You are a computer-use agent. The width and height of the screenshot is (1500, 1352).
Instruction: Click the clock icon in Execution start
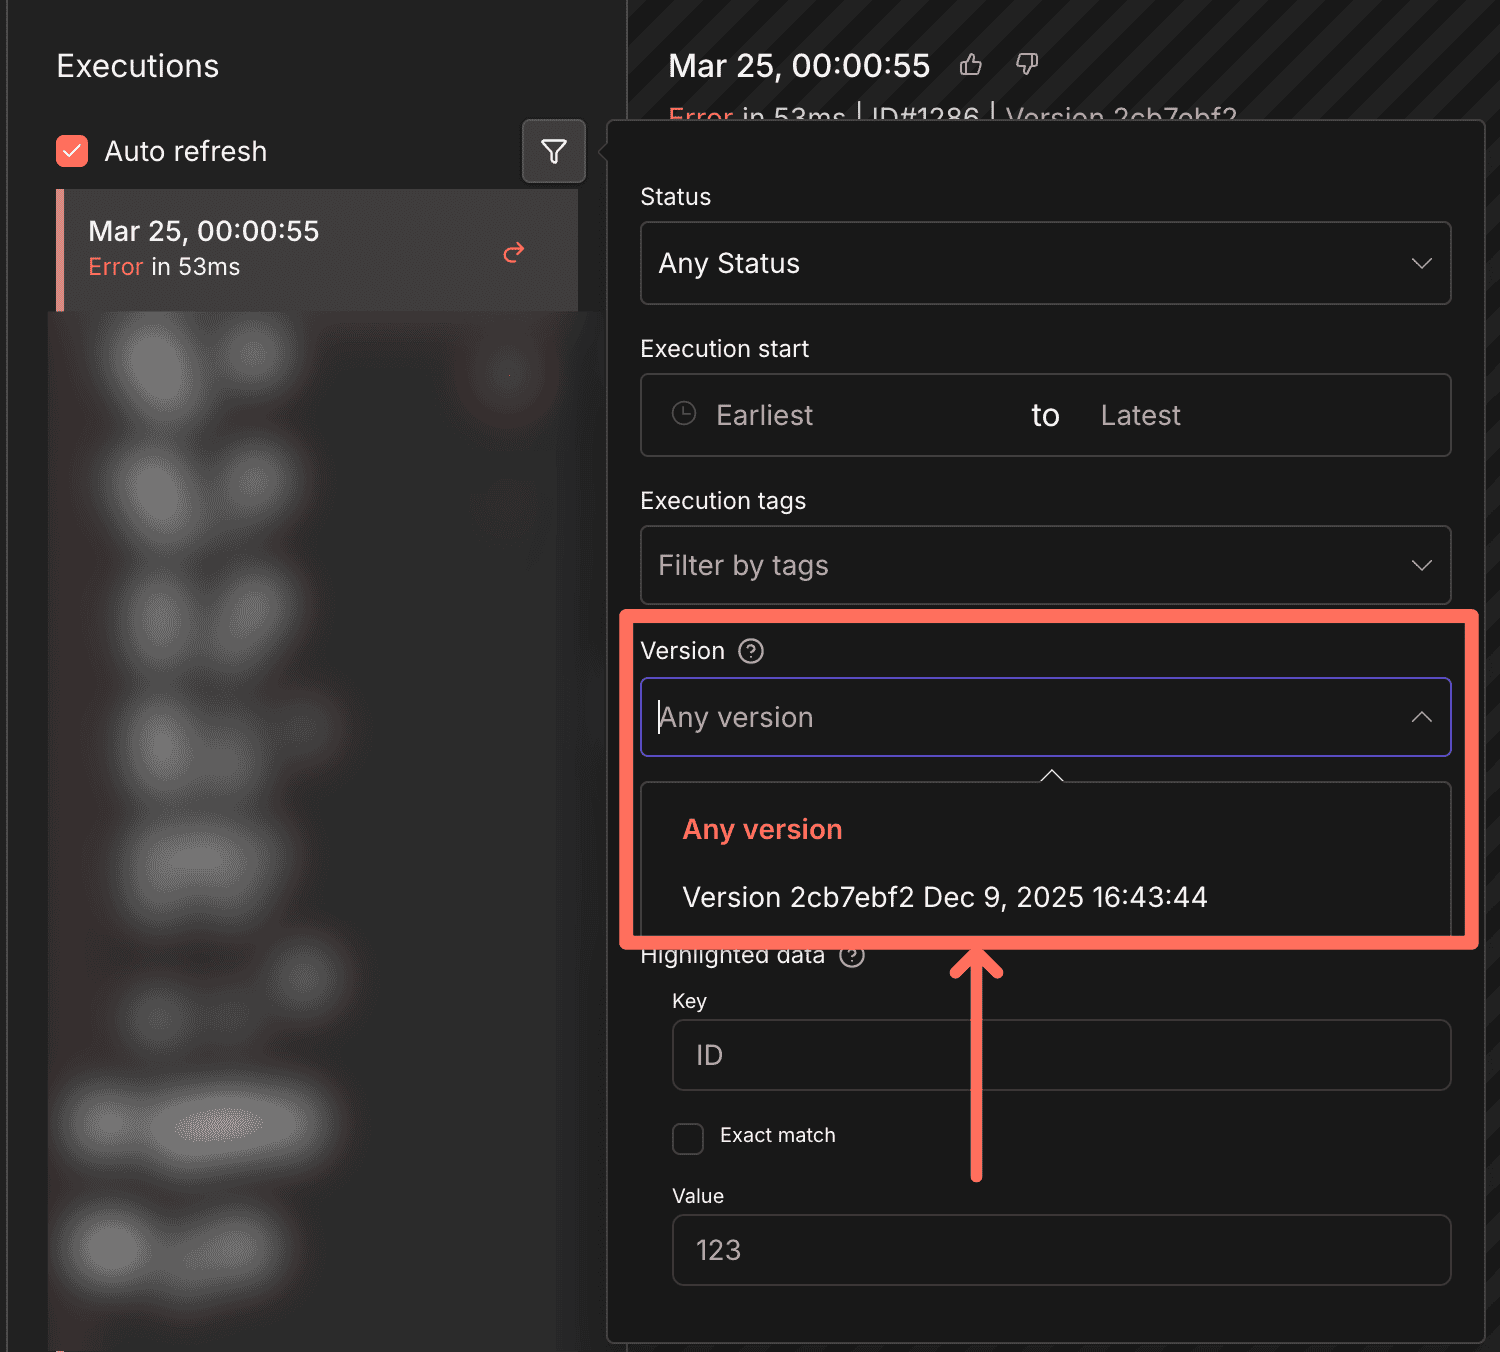pos(684,414)
